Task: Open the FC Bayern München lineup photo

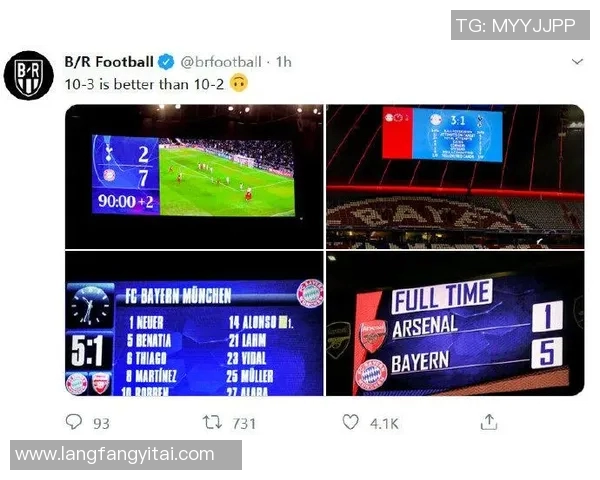Action: click(194, 323)
